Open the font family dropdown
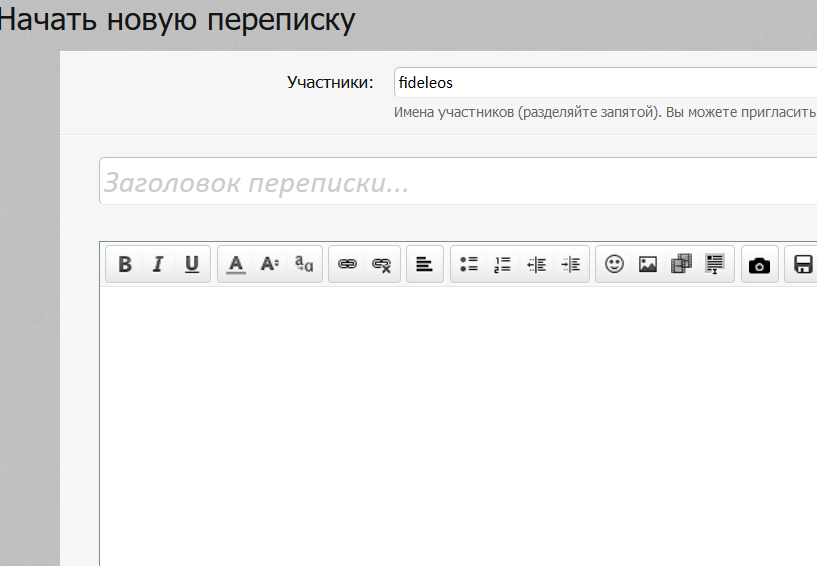The image size is (817, 566). coord(303,264)
